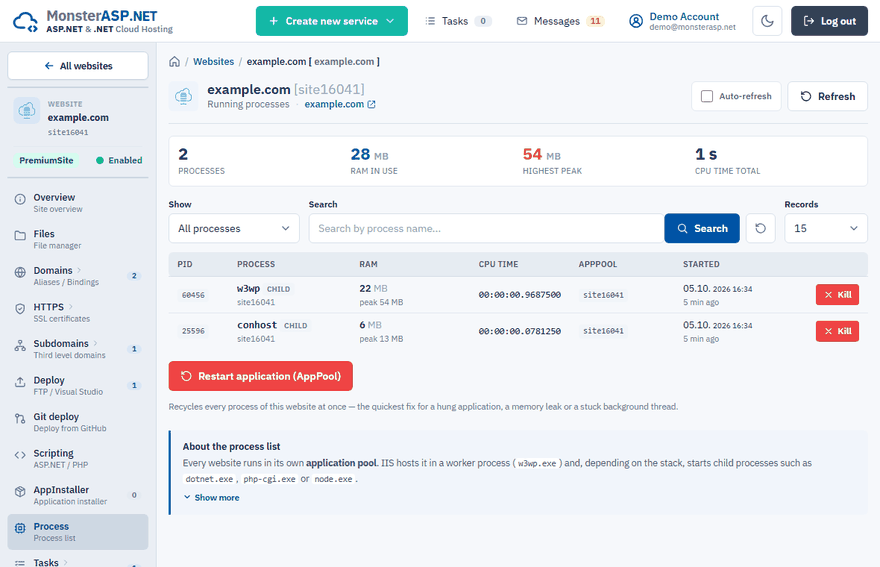This screenshot has width=880, height=567.
Task: Click the Git deploy branch icon
Action: coord(20,418)
